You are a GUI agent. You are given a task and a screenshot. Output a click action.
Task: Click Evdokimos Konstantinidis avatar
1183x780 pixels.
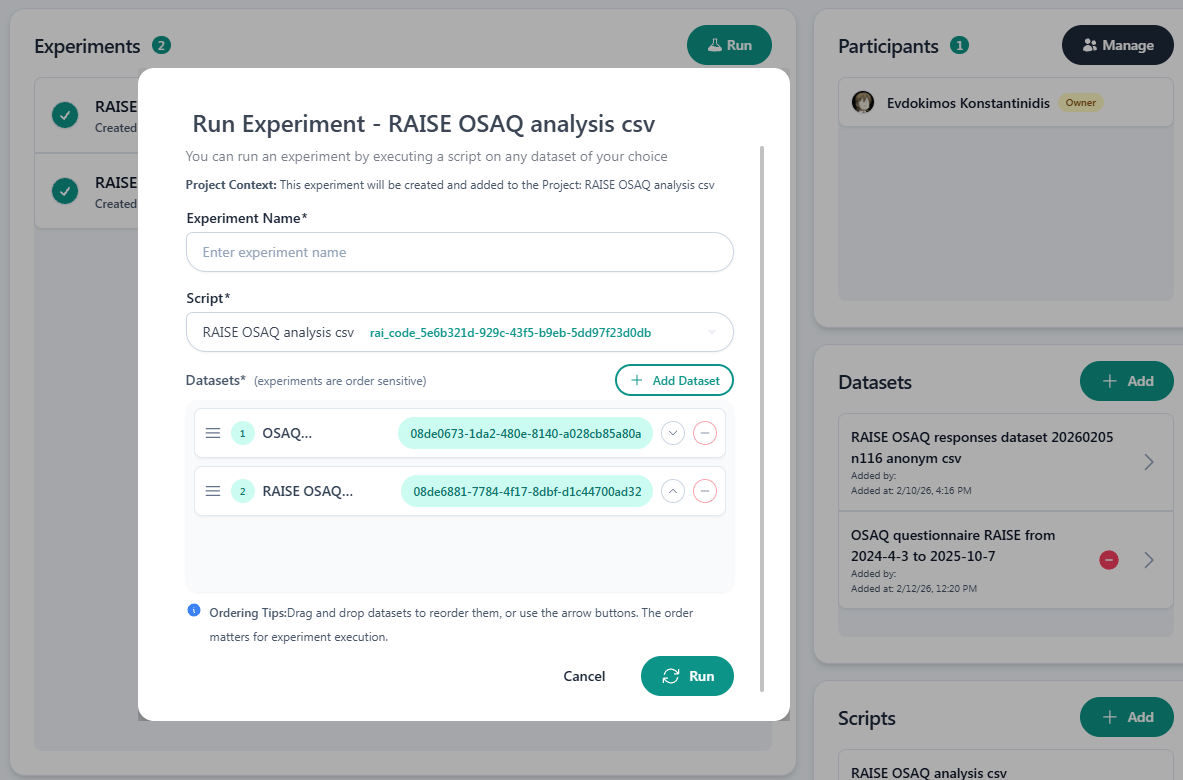(863, 102)
